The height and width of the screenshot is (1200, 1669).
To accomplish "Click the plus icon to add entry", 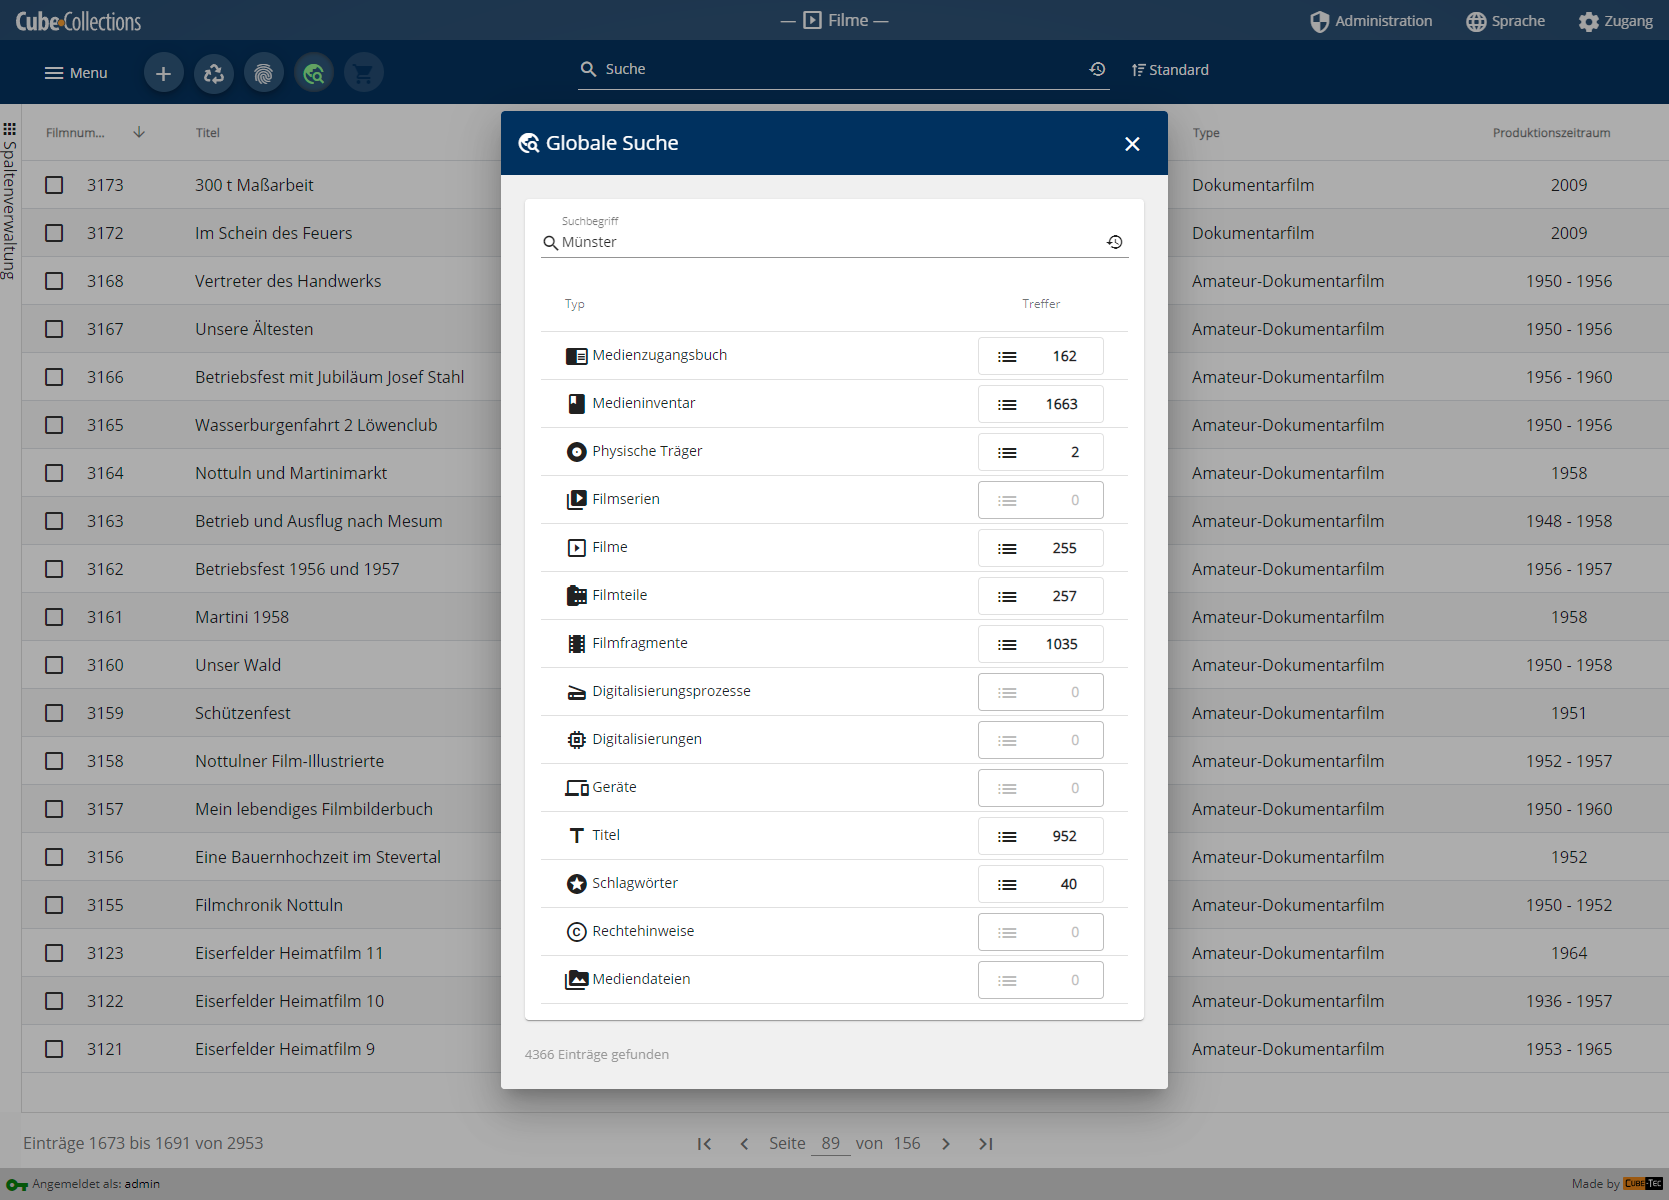I will (163, 73).
